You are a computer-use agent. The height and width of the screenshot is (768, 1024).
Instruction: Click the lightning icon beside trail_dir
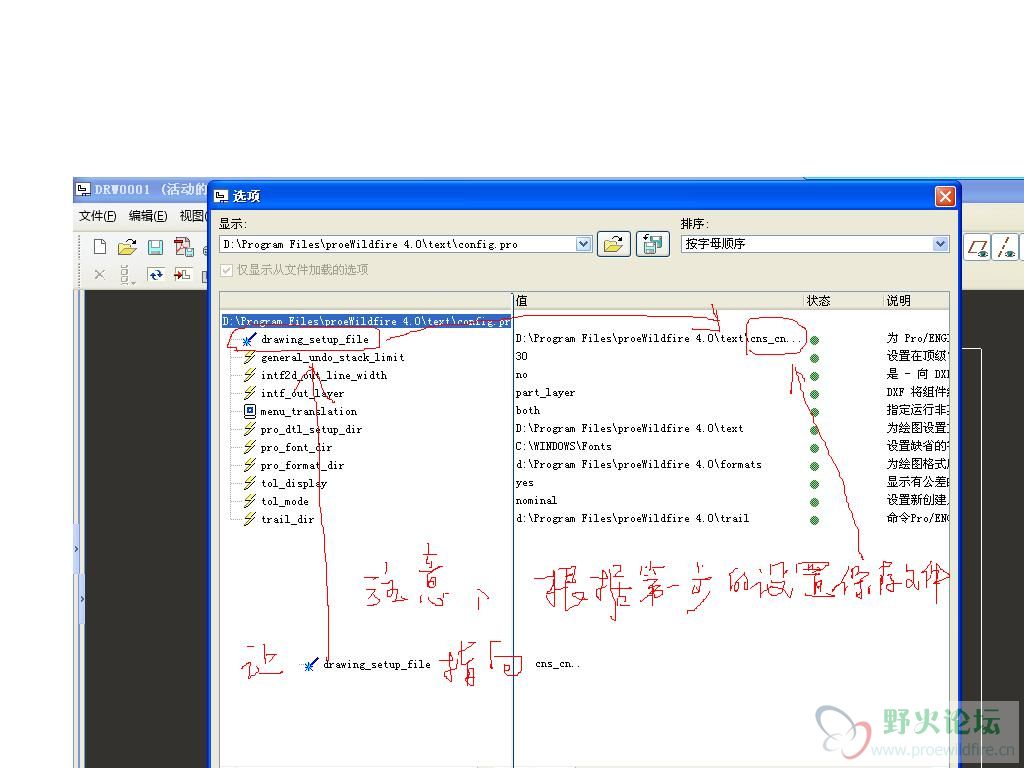pos(249,519)
